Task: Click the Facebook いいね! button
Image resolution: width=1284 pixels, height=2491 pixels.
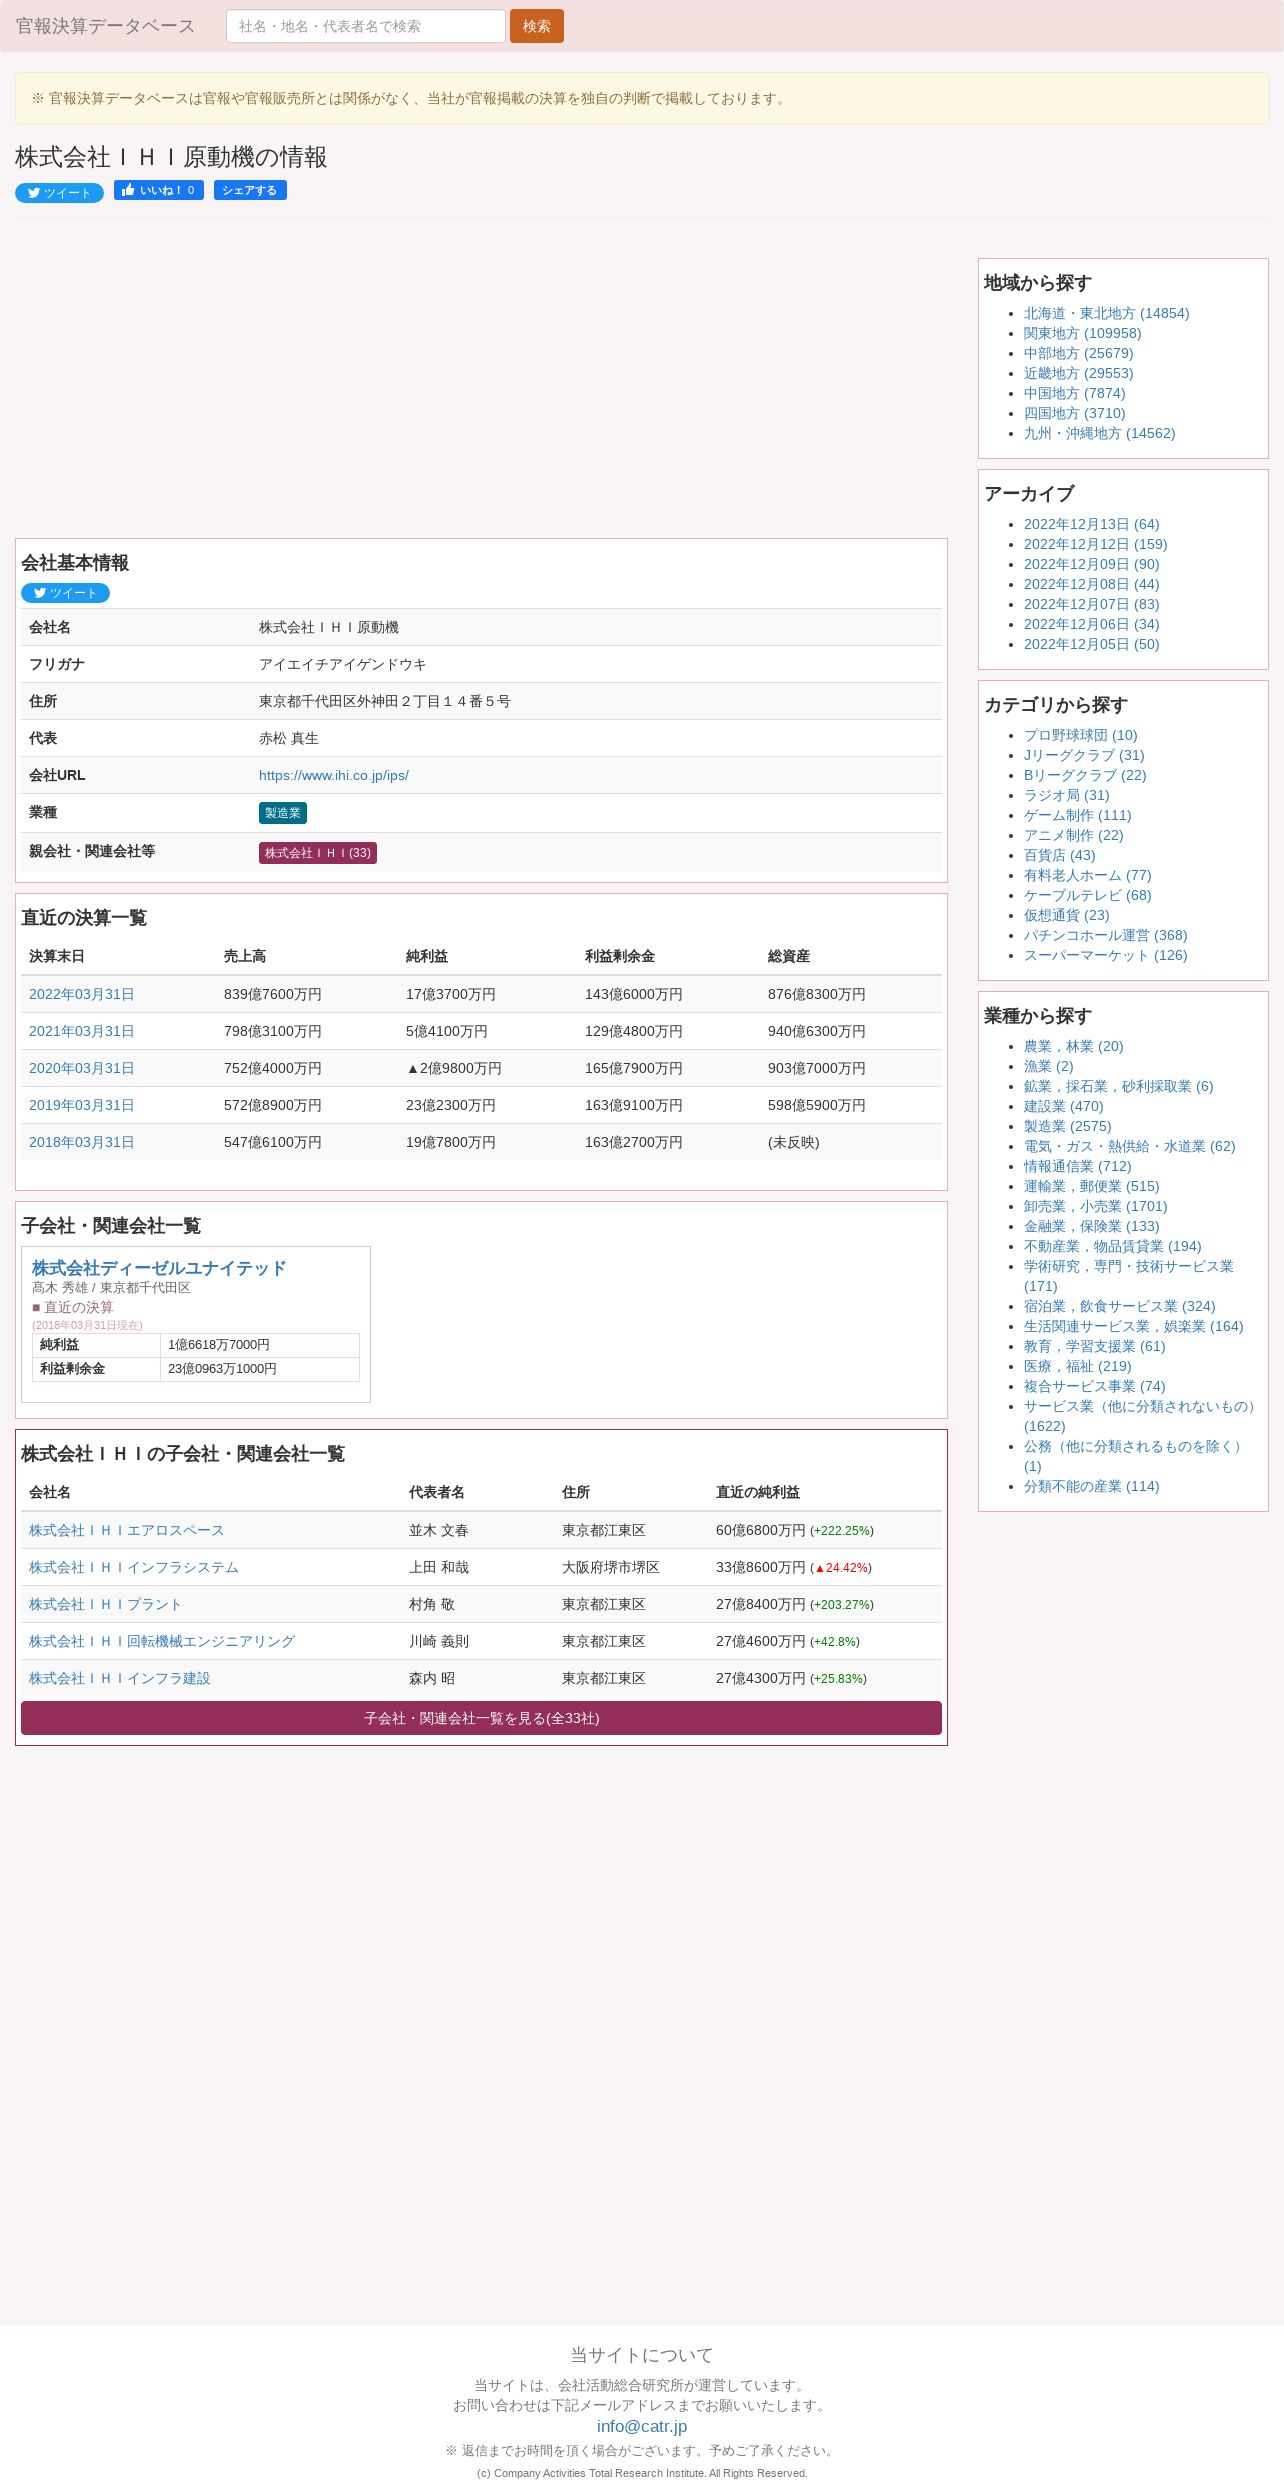Action: [159, 190]
